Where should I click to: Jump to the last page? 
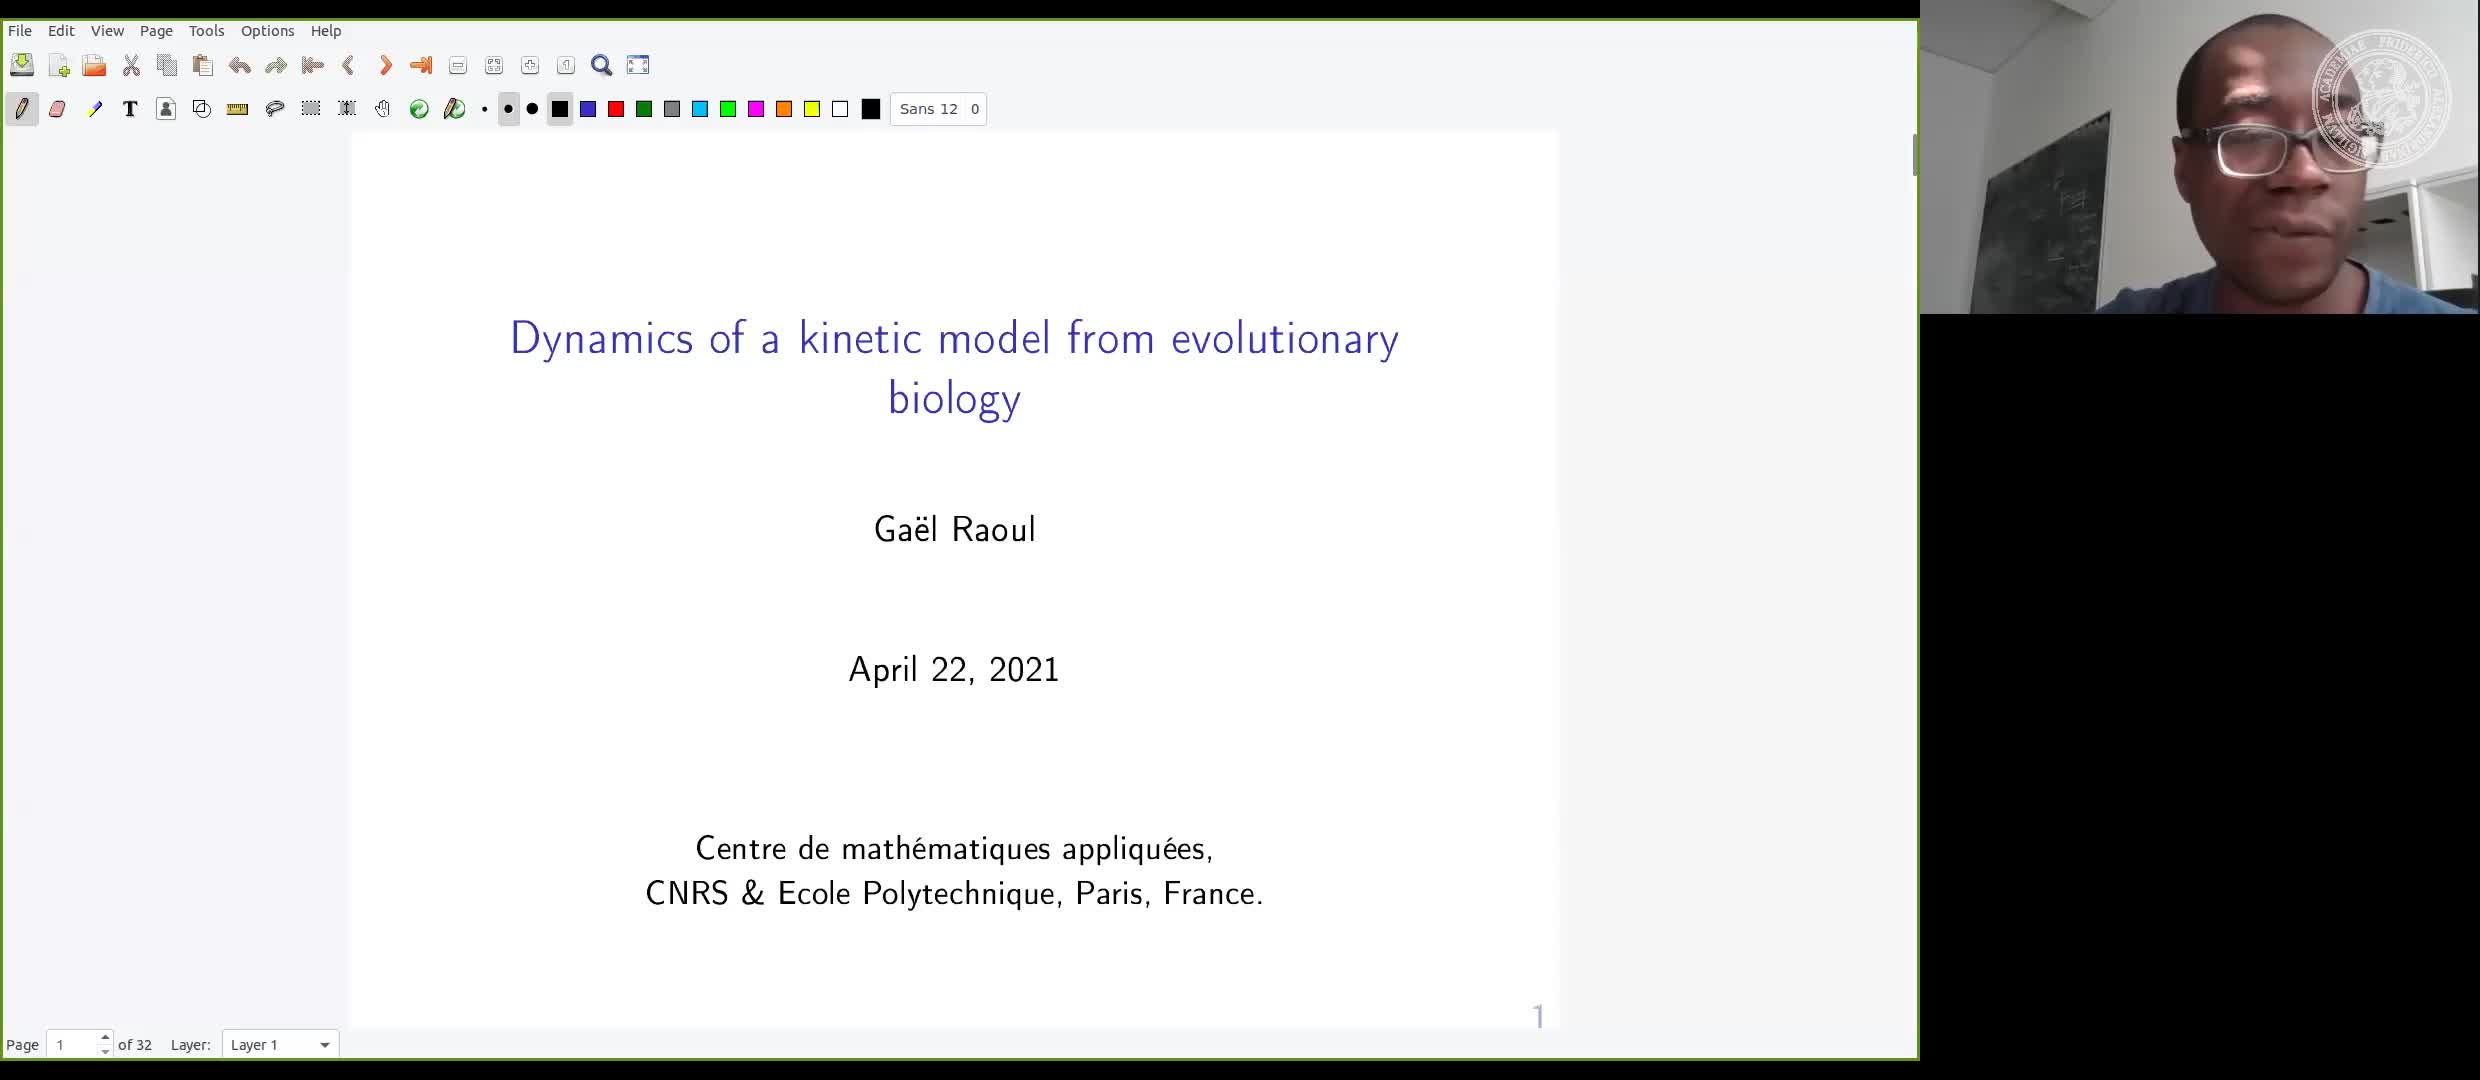[x=419, y=65]
